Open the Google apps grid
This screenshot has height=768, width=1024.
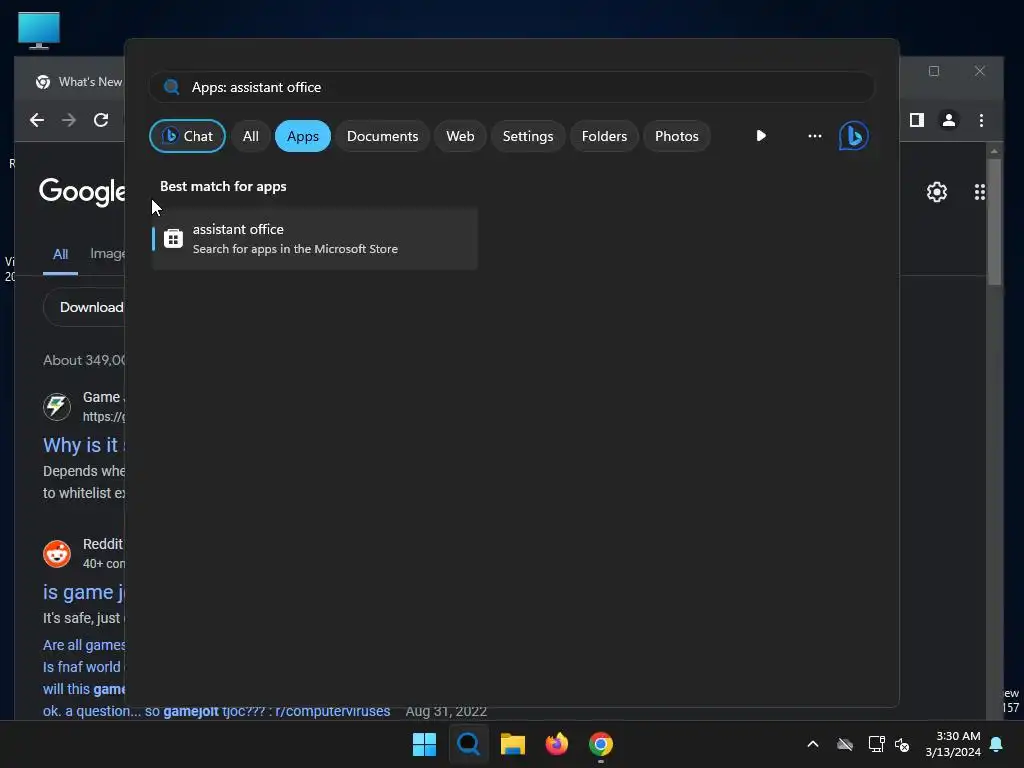[x=980, y=192]
